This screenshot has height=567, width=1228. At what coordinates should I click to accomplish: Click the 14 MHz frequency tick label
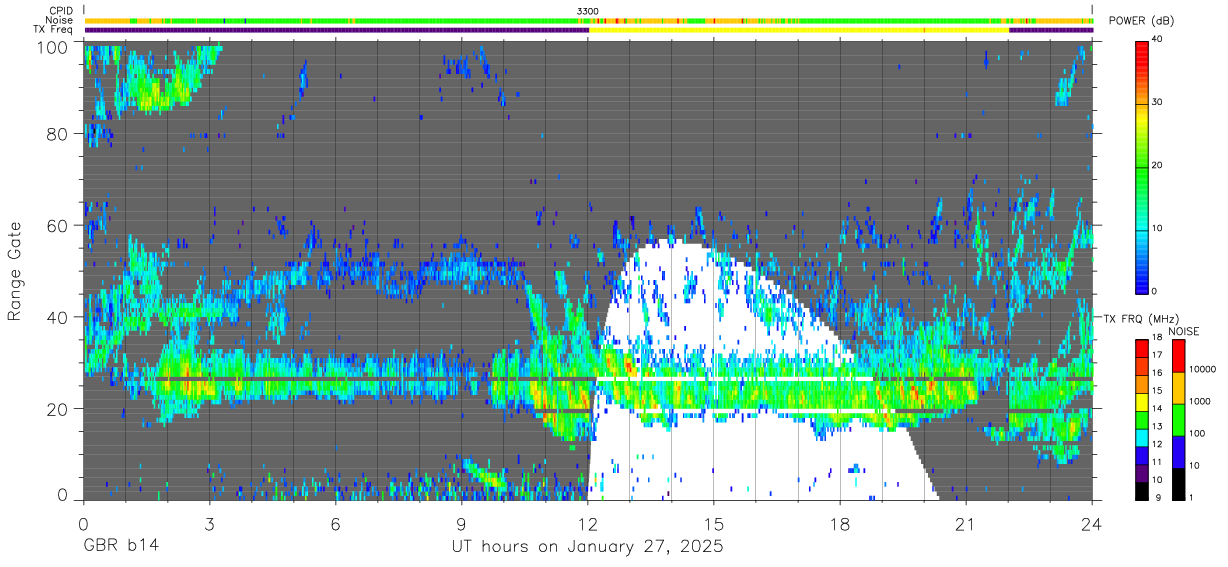pos(1159,408)
